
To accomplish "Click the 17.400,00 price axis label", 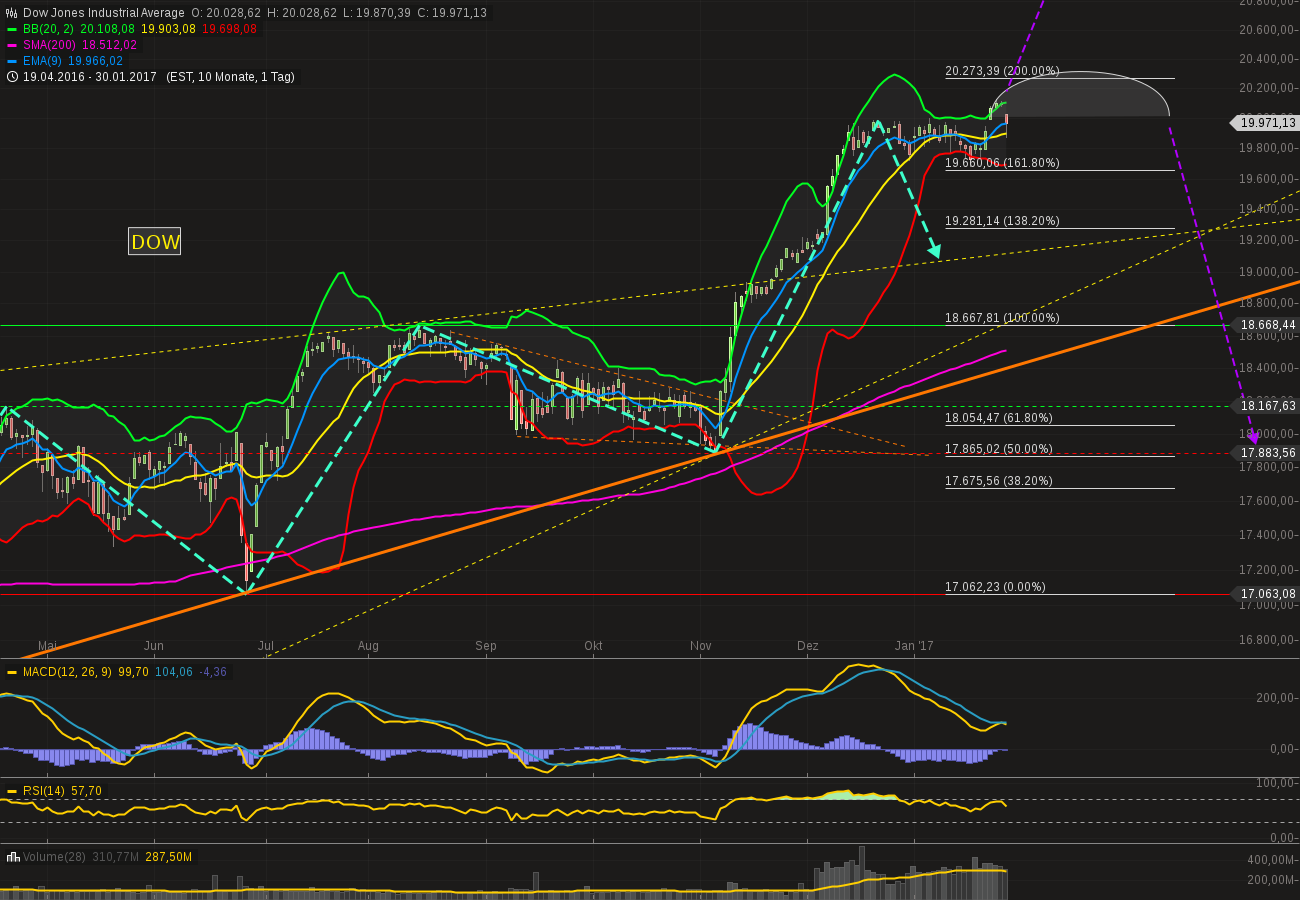I will pyautogui.click(x=1267, y=536).
